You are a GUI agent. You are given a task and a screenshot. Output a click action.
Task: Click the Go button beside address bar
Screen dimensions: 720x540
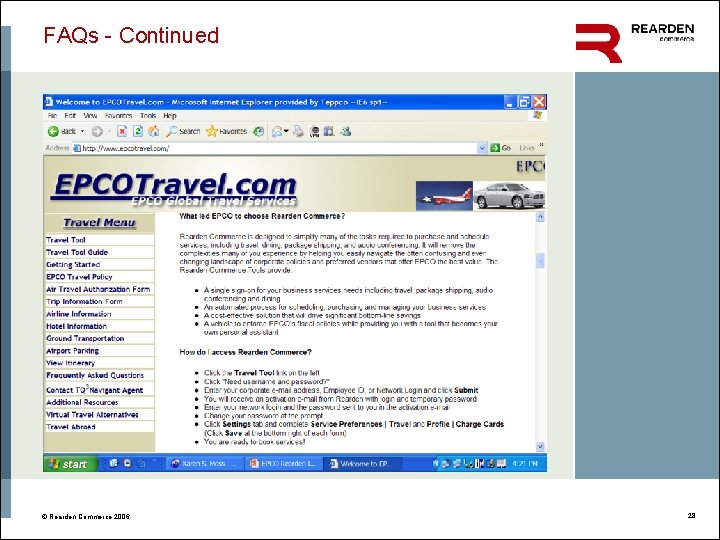[x=501, y=148]
